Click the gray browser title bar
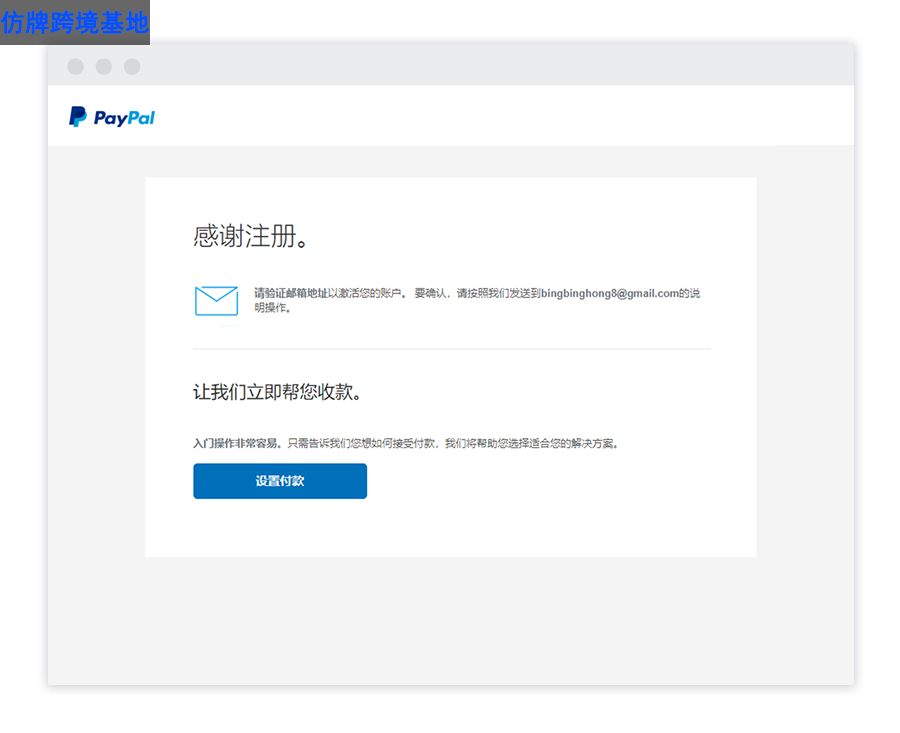900x733 pixels. click(451, 65)
